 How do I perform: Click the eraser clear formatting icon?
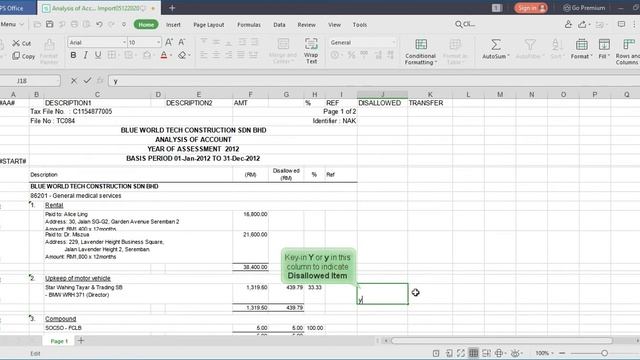tap(182, 55)
